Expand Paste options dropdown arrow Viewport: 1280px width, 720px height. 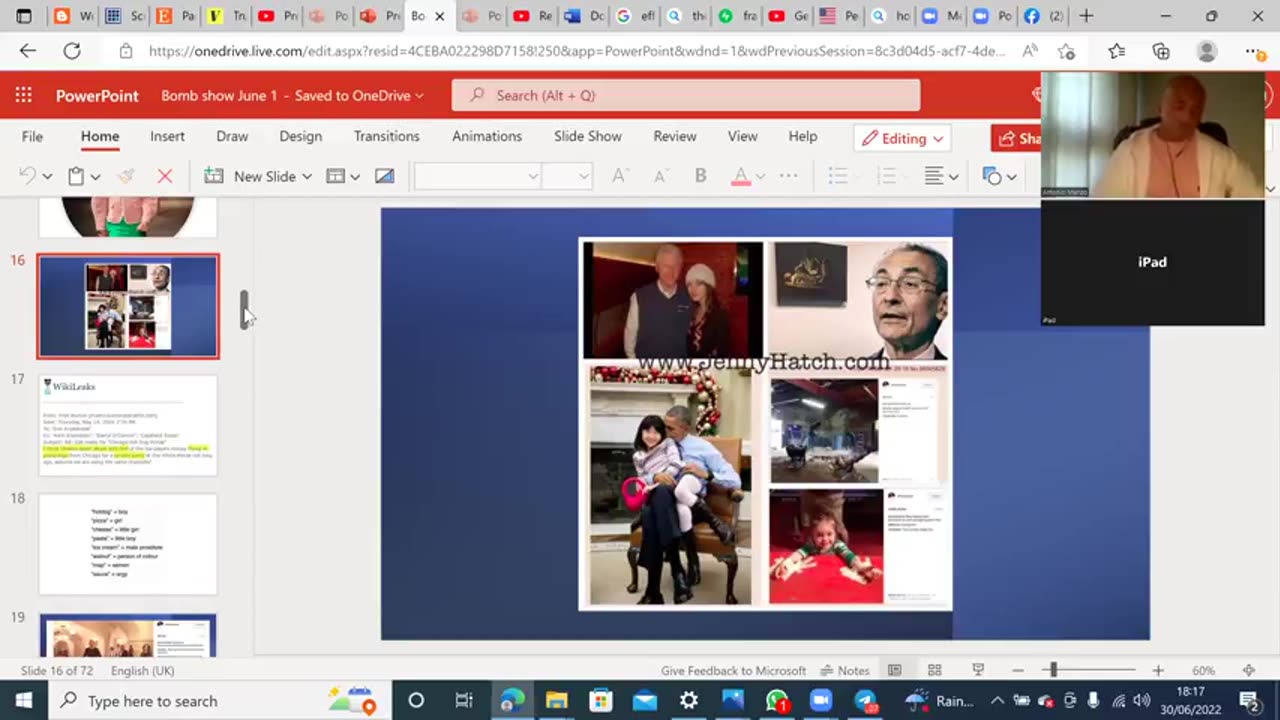pos(95,177)
